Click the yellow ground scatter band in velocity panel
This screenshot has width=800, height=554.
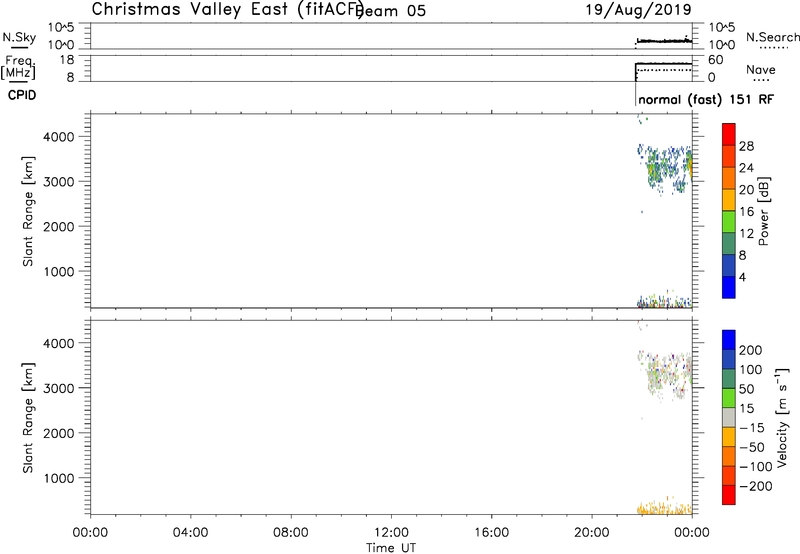[x=664, y=508]
